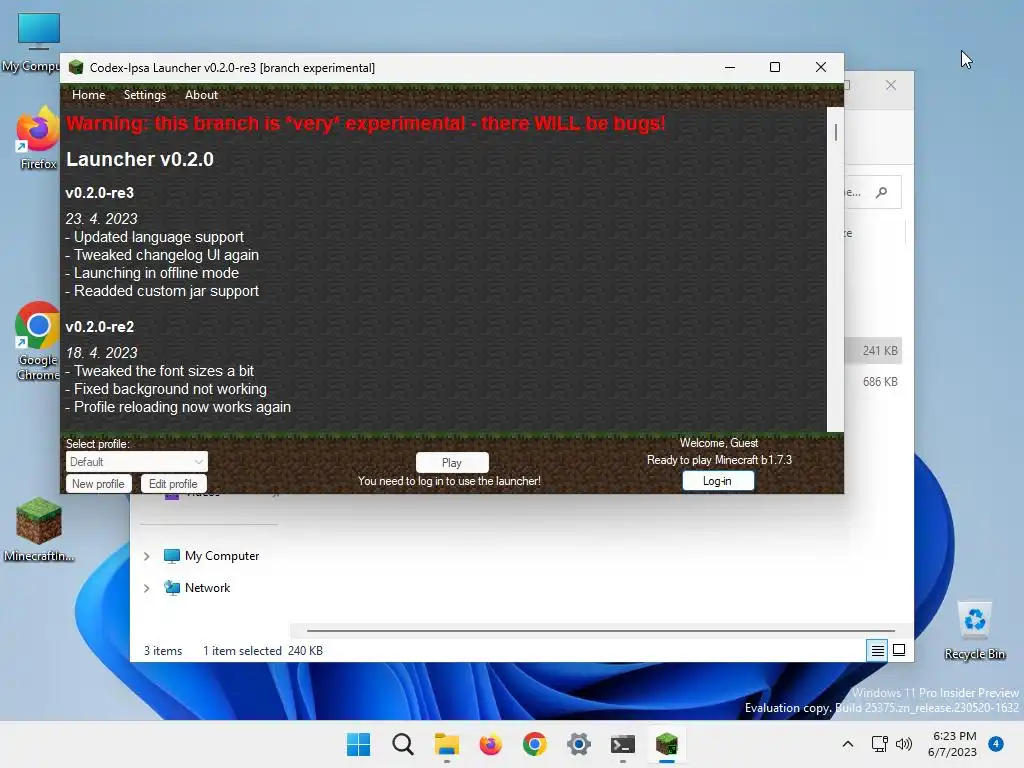Open taskbar Search

403,744
